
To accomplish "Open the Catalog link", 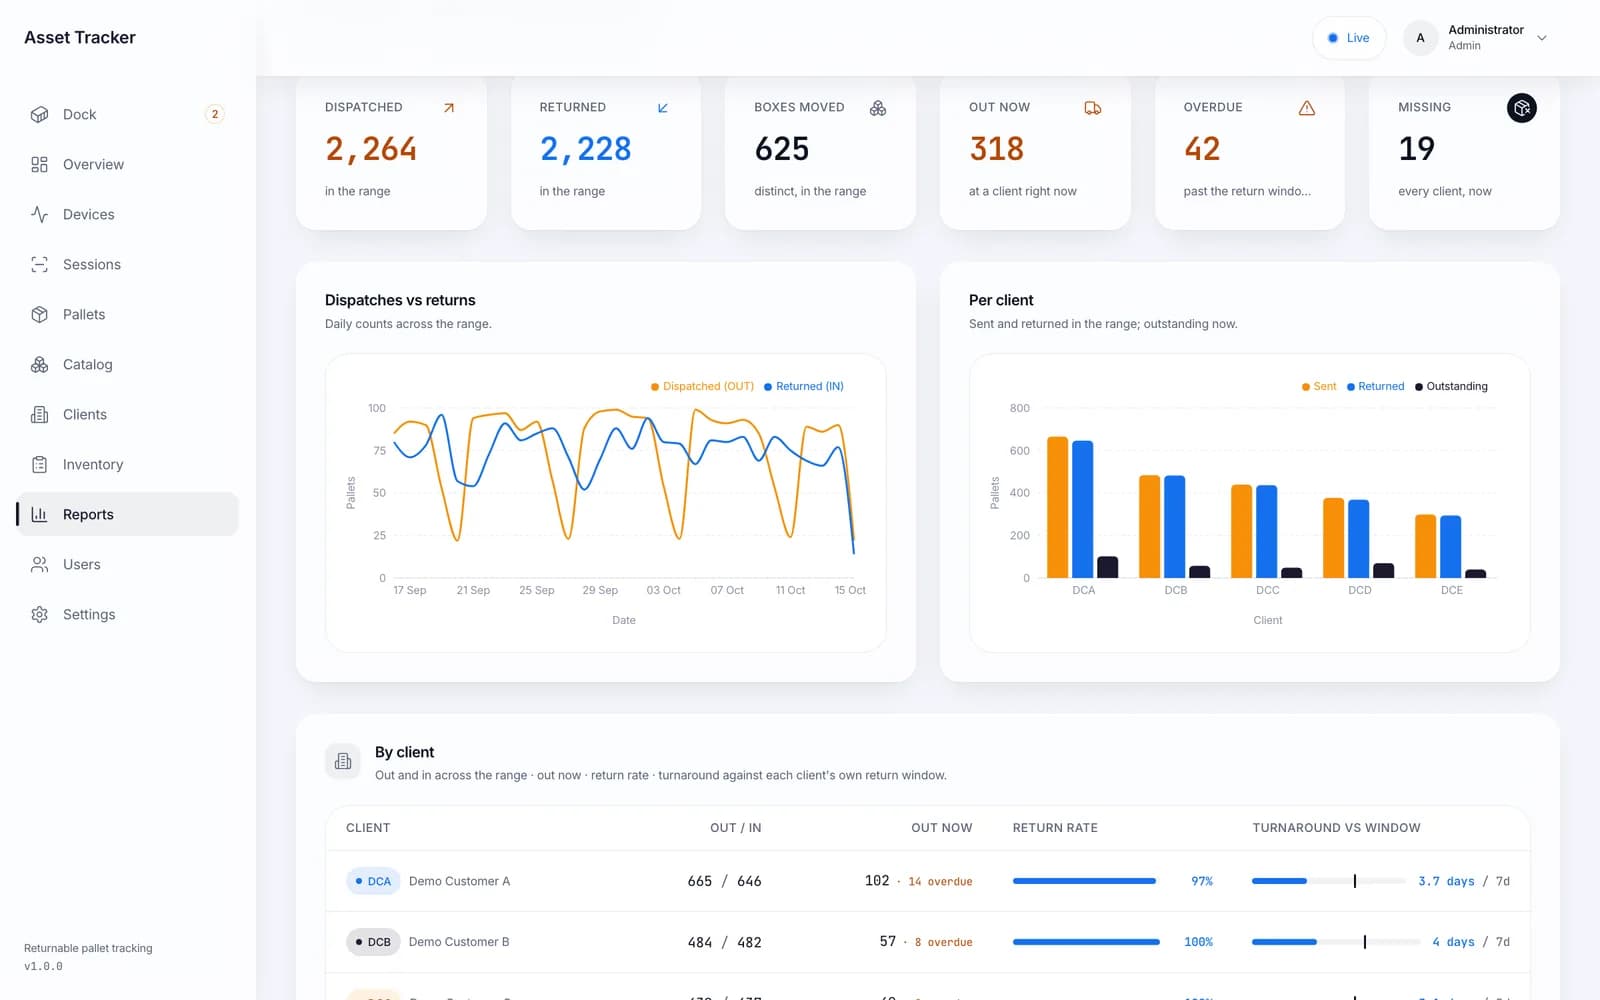I will point(127,364).
